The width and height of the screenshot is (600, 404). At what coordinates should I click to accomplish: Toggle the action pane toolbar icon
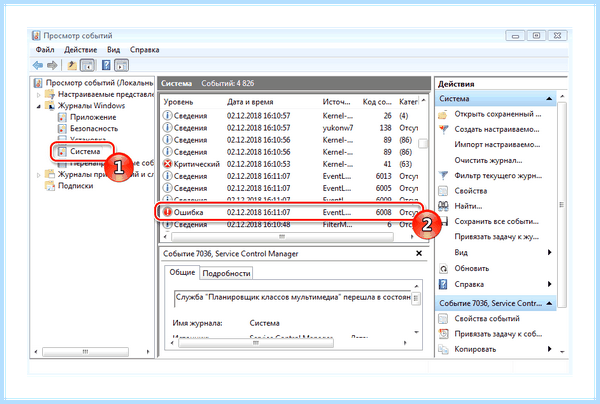(x=121, y=65)
